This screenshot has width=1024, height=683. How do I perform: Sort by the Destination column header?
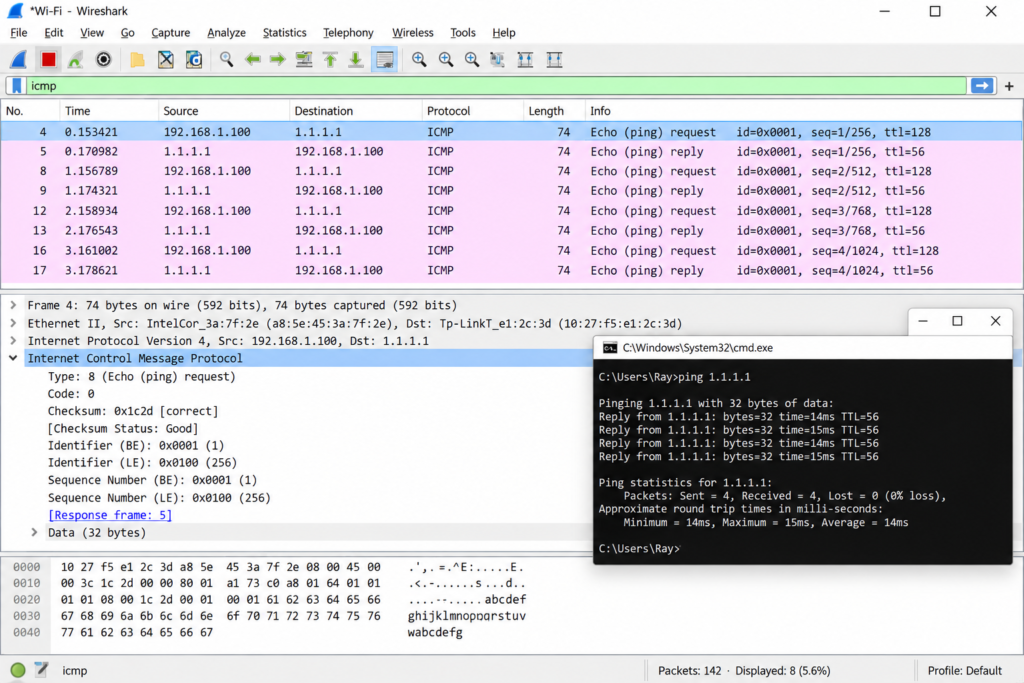point(355,111)
